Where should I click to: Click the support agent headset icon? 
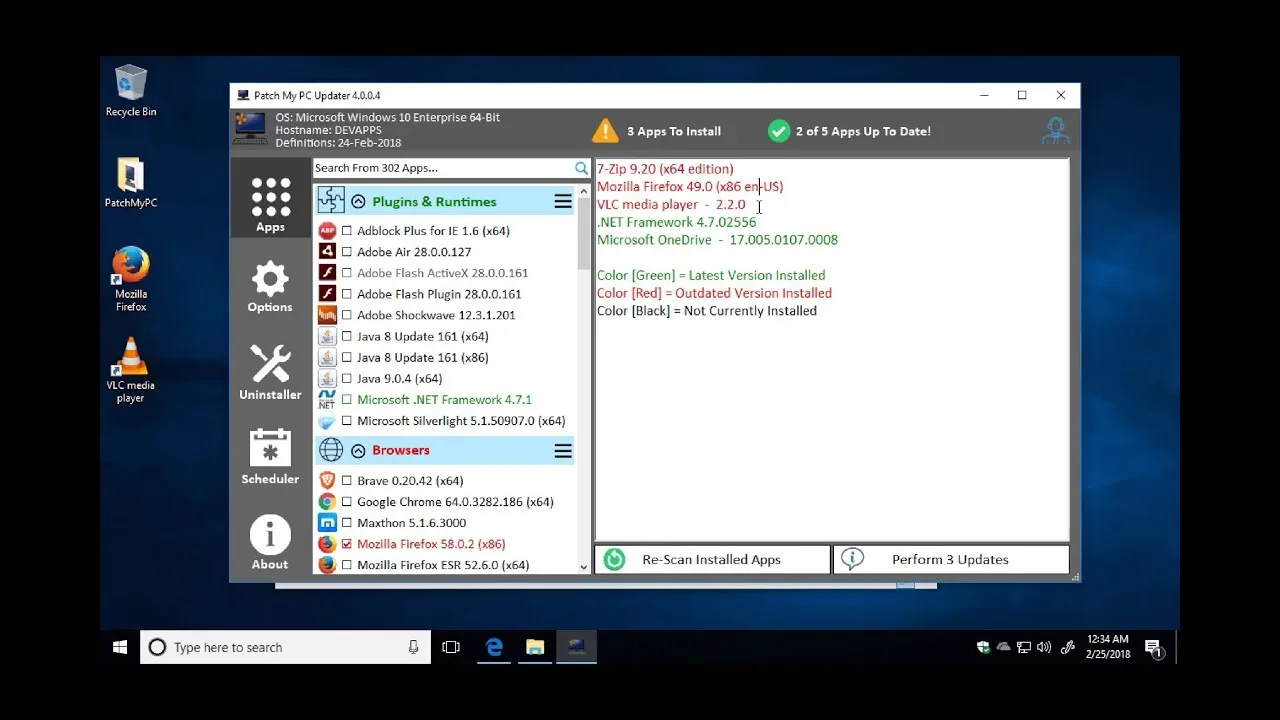(1055, 131)
